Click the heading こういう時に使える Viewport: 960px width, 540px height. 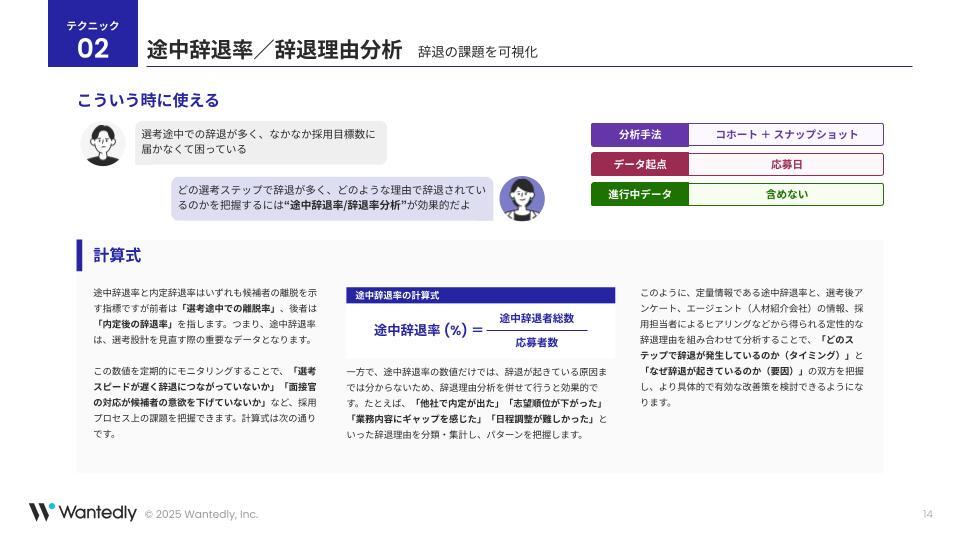tap(148, 100)
